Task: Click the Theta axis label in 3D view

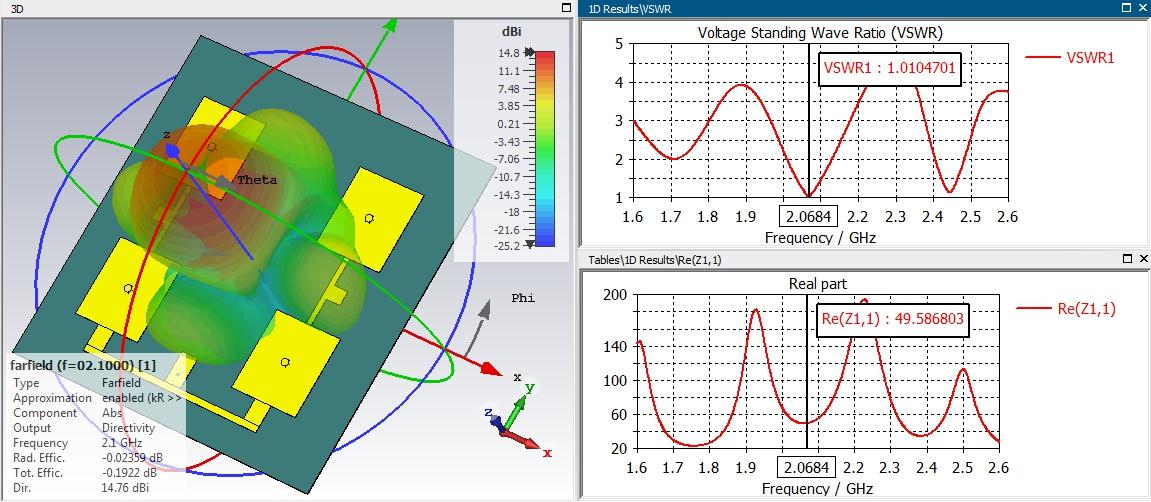Action: [257, 180]
